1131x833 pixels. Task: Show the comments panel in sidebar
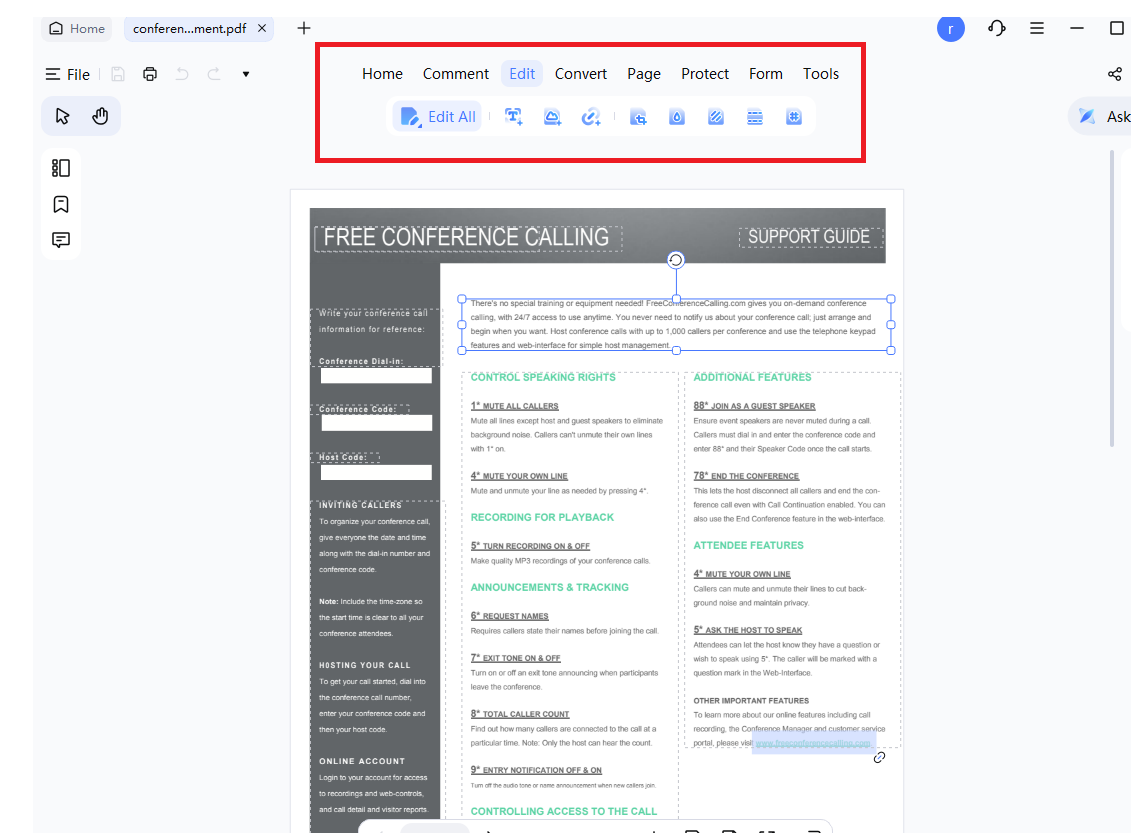[x=61, y=239]
